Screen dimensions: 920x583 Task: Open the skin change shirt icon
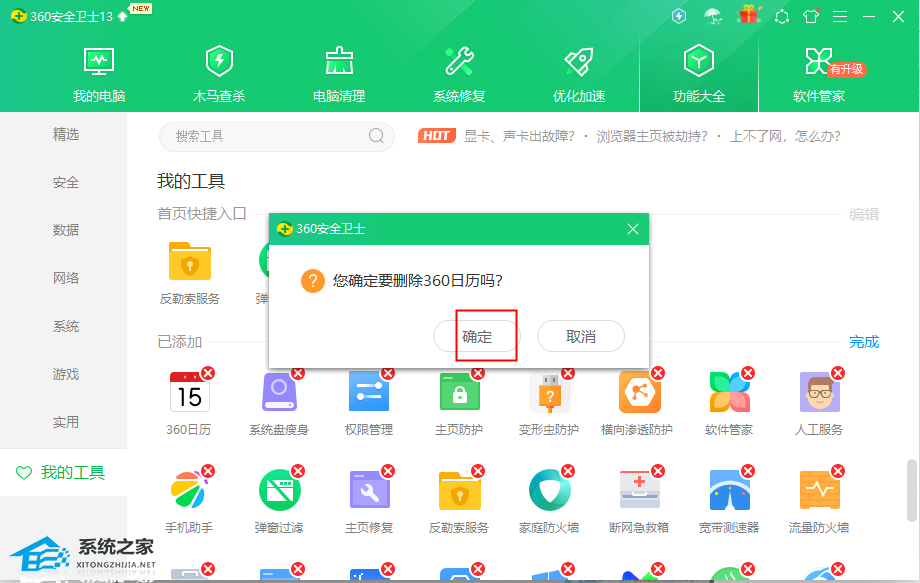810,16
